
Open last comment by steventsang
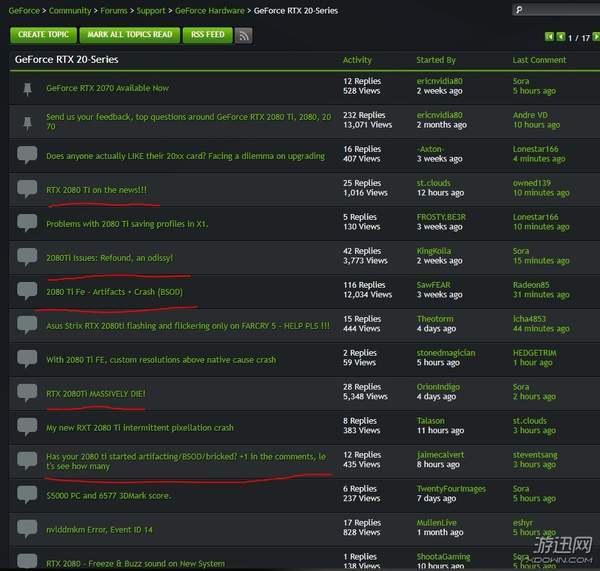pyautogui.click(x=535, y=455)
